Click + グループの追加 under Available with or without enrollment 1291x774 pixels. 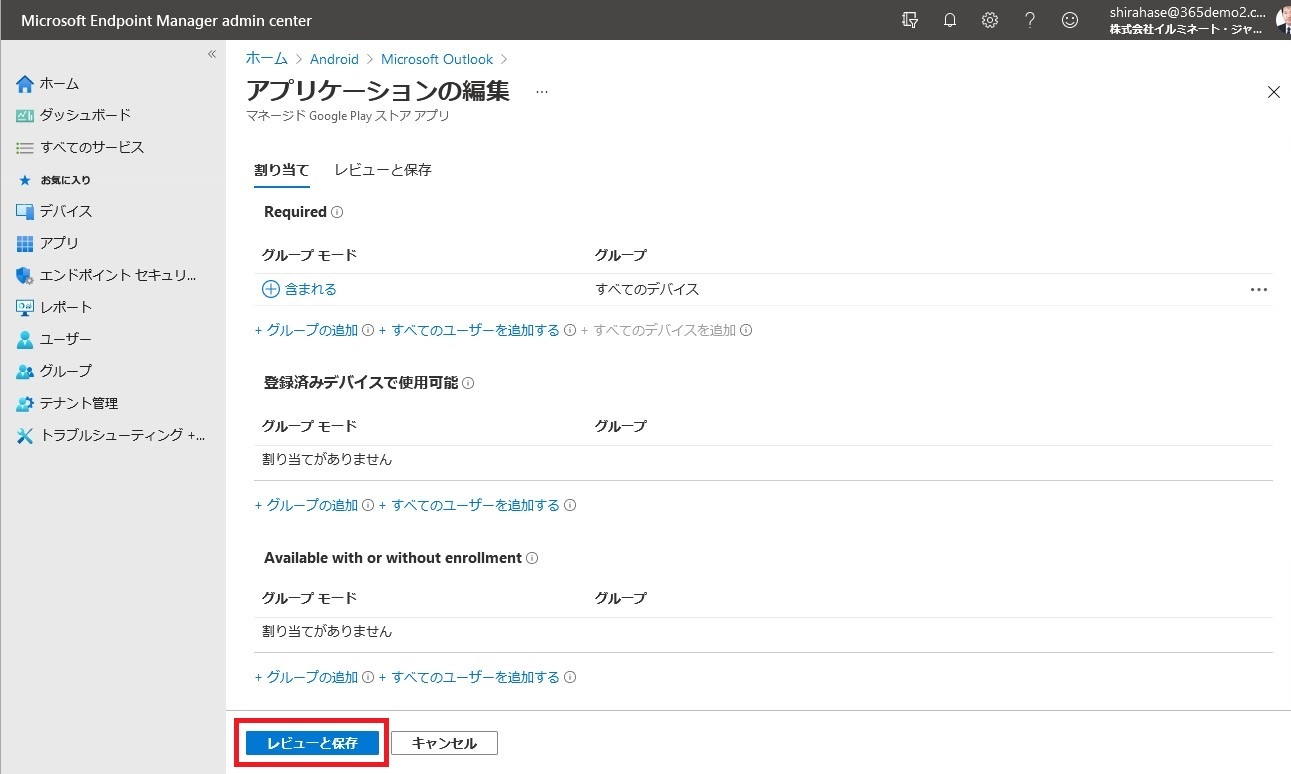306,677
